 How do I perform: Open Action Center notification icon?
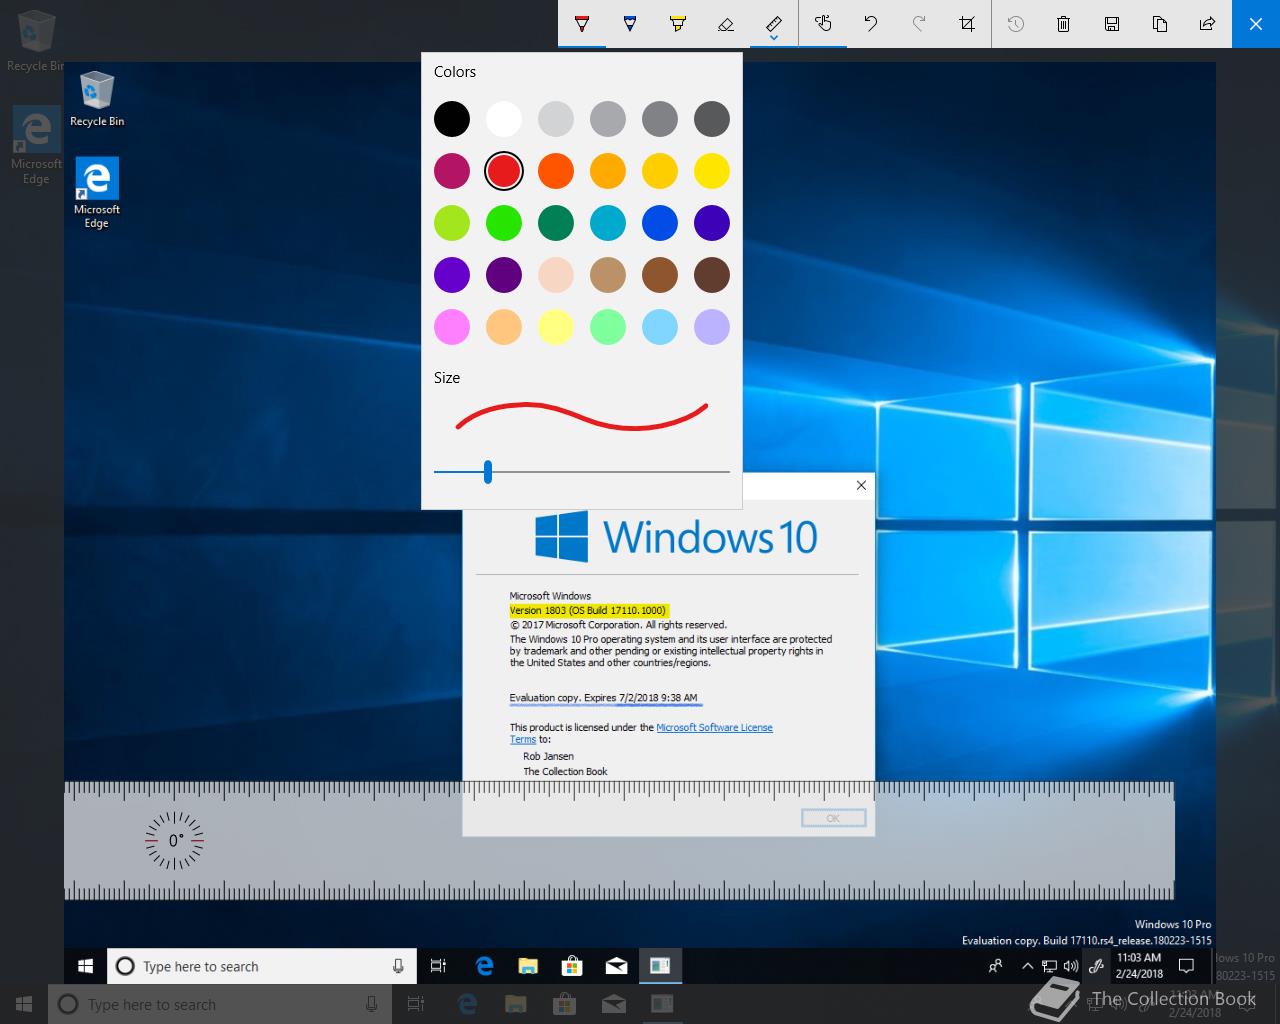click(1187, 966)
